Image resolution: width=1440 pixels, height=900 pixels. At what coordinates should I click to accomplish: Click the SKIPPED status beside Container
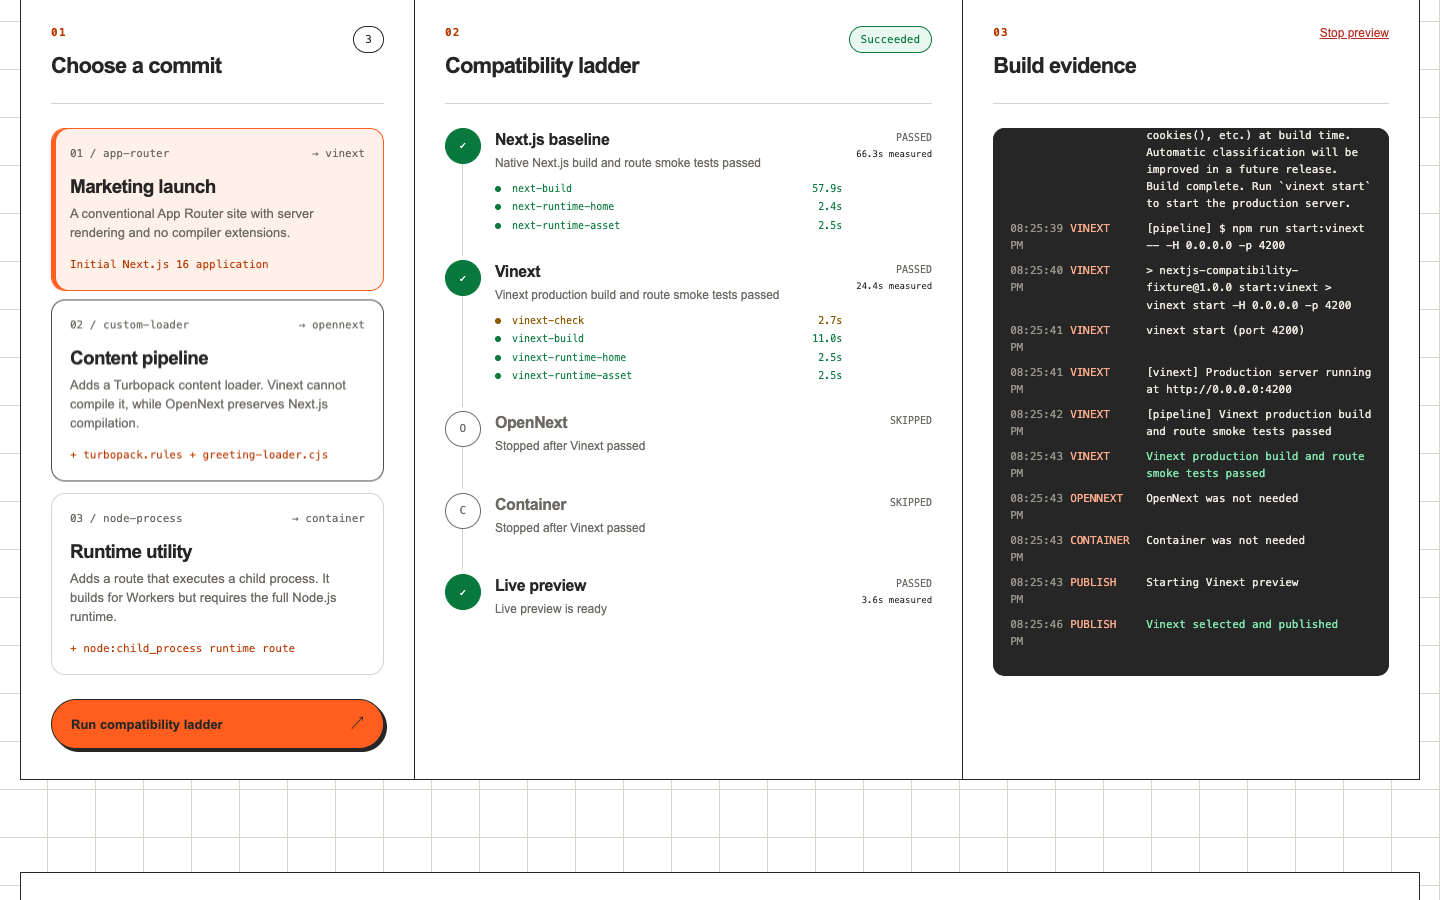pos(911,503)
